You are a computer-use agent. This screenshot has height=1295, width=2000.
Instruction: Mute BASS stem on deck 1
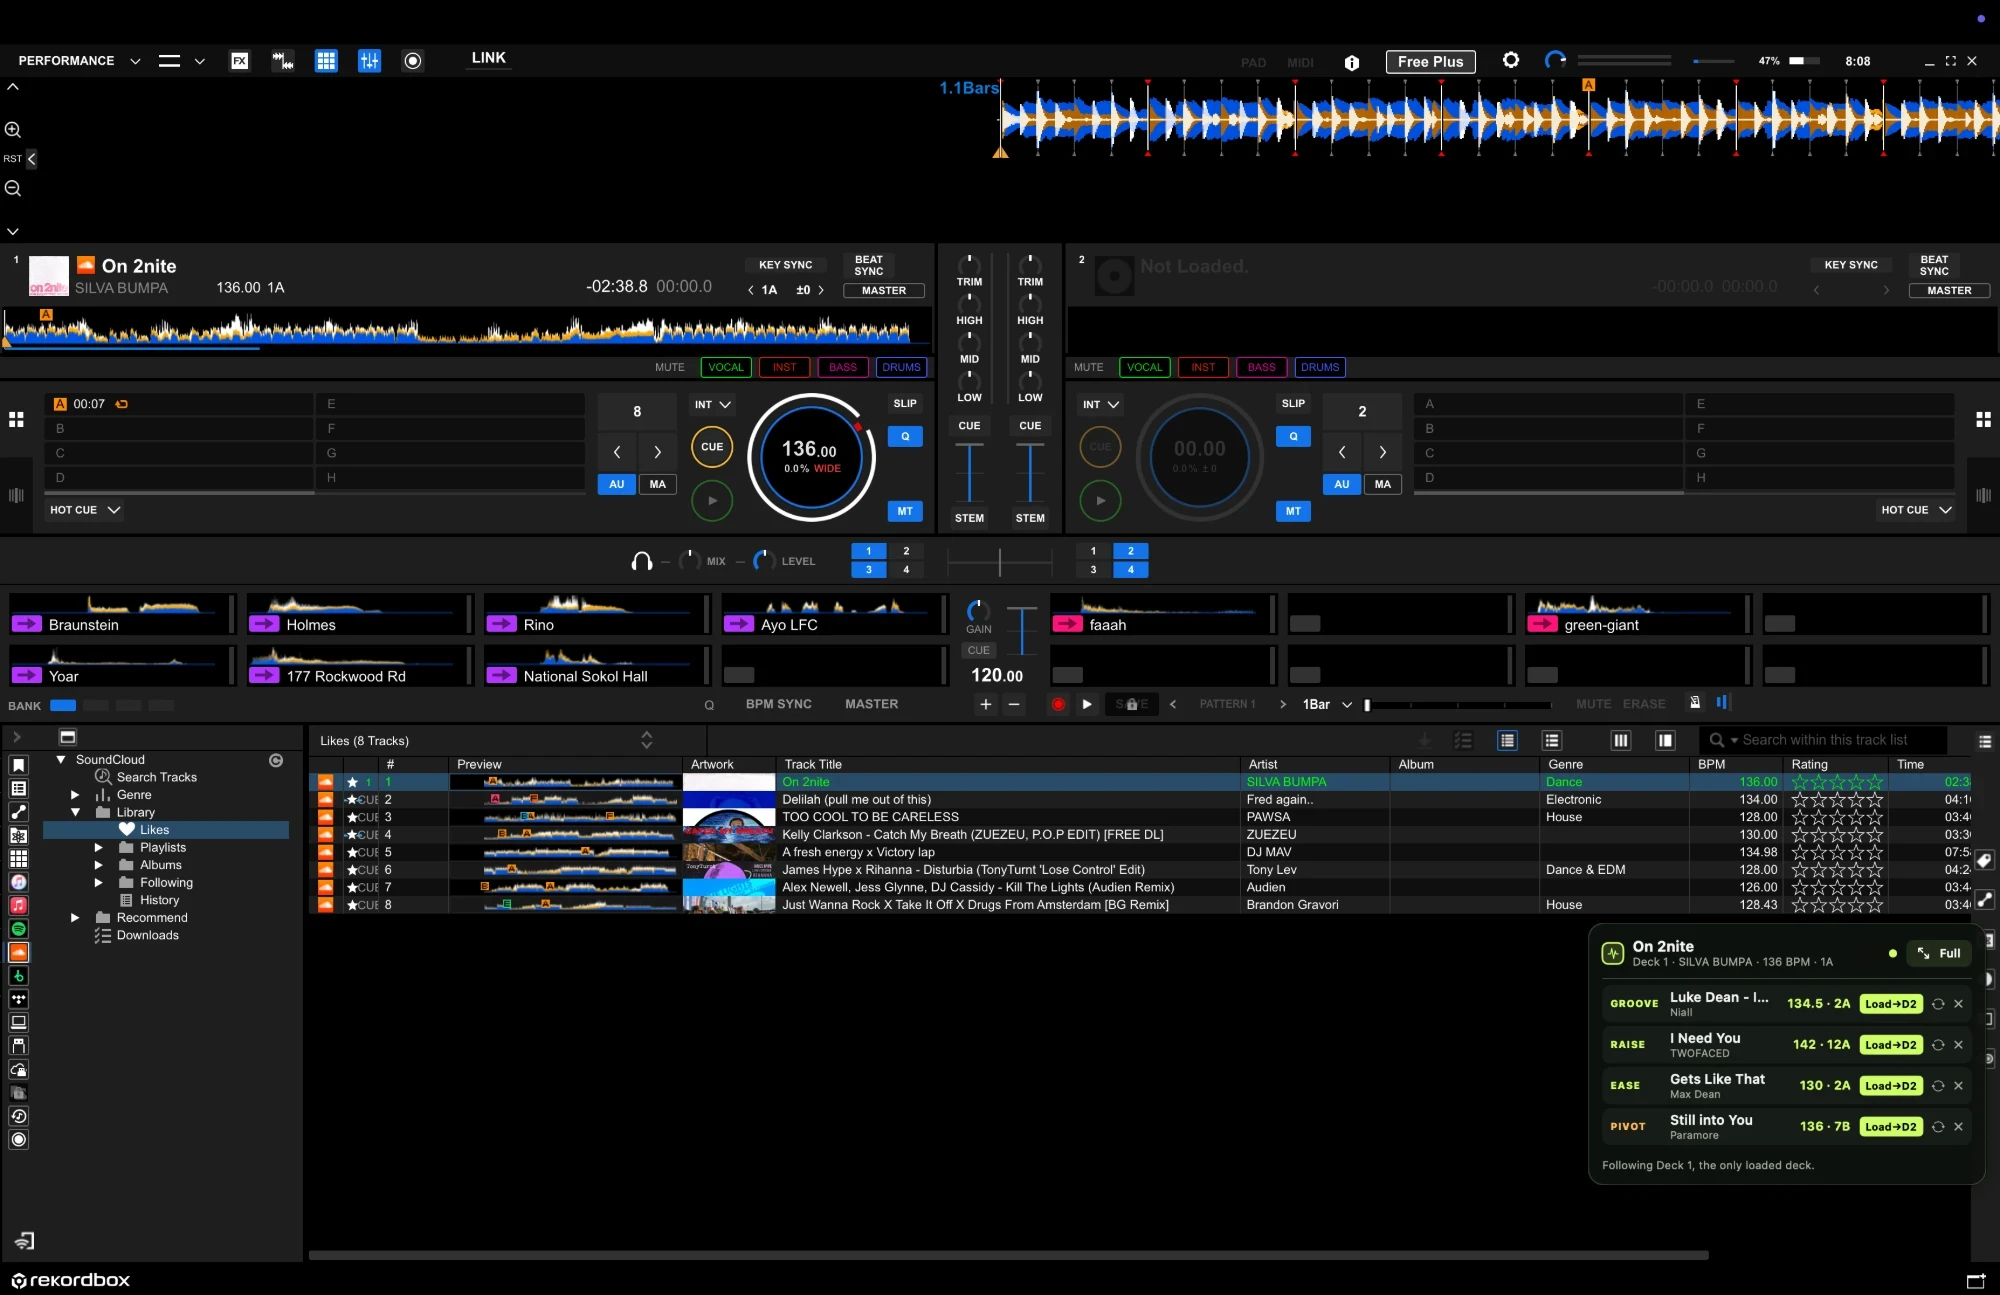[x=843, y=367]
